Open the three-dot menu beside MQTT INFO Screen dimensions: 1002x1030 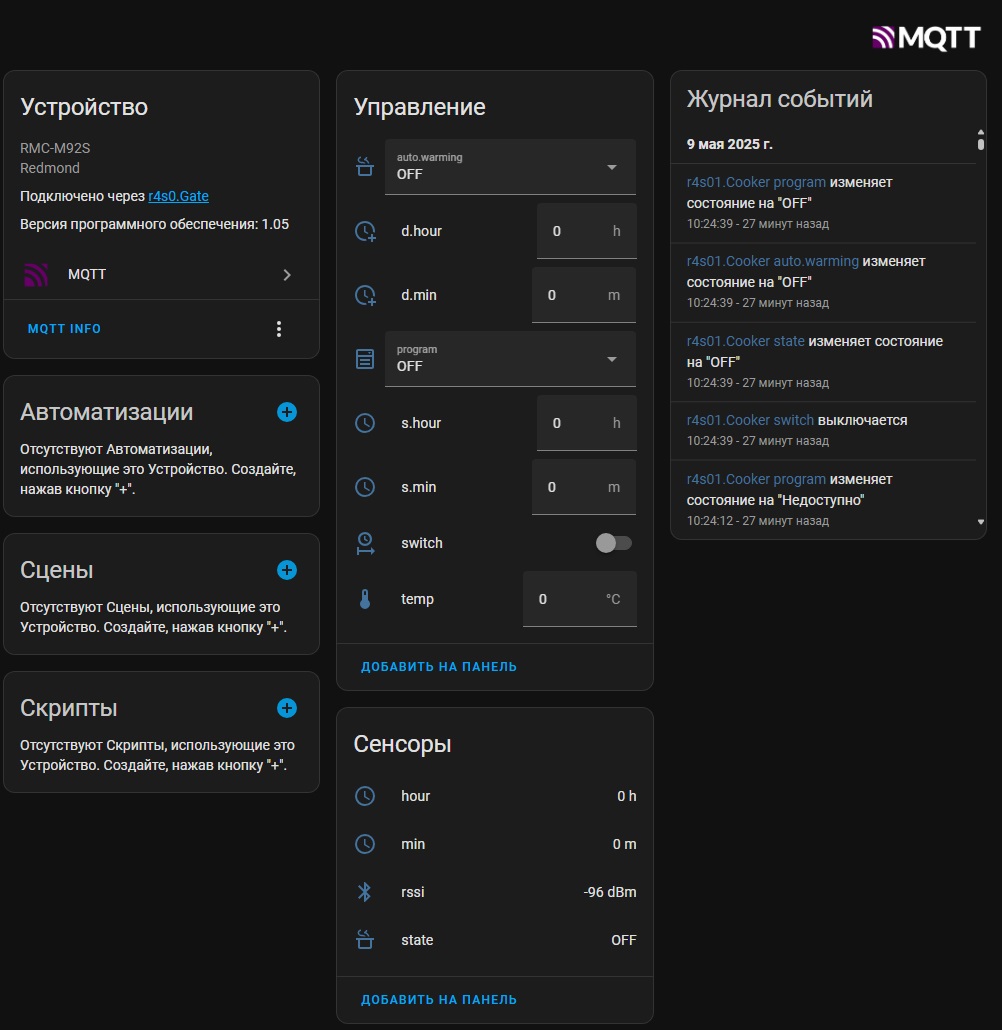[x=279, y=329]
